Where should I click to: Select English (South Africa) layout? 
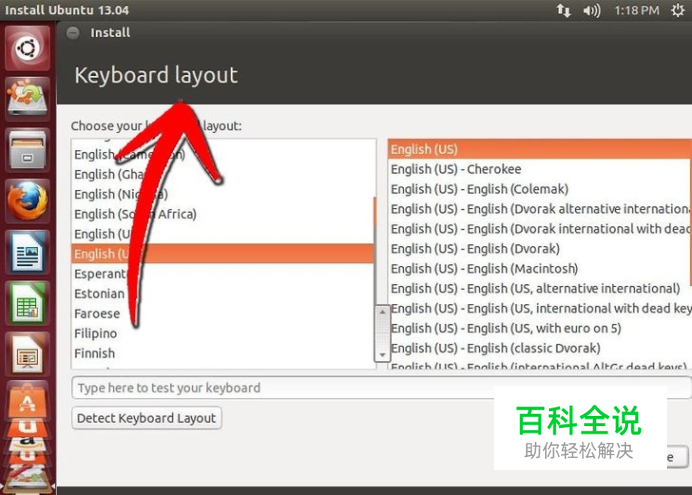coord(222,214)
